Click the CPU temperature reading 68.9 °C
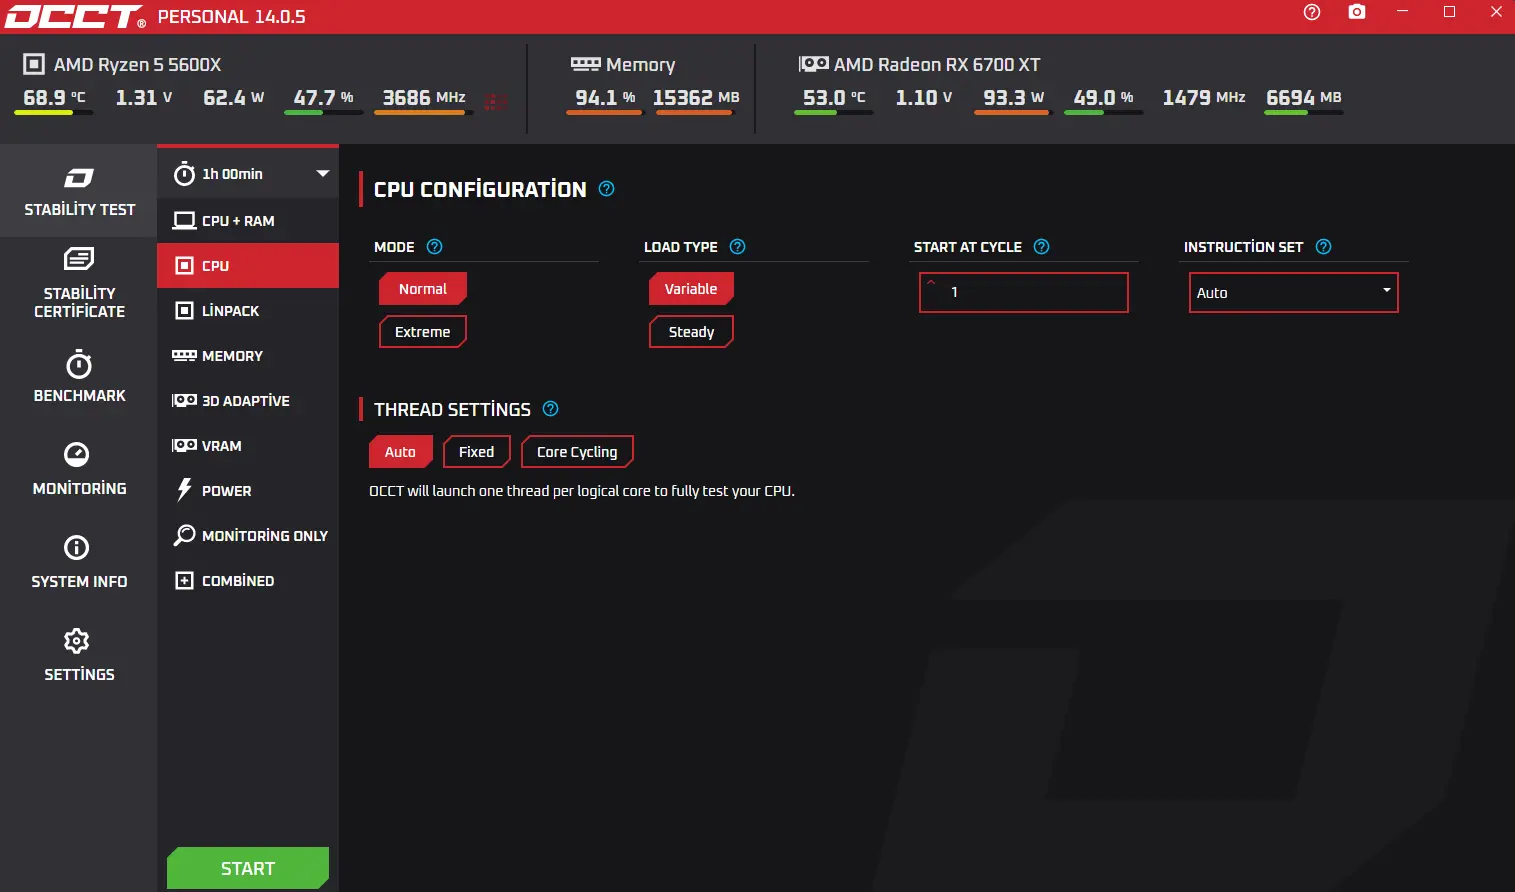Image resolution: width=1515 pixels, height=892 pixels. click(x=54, y=97)
